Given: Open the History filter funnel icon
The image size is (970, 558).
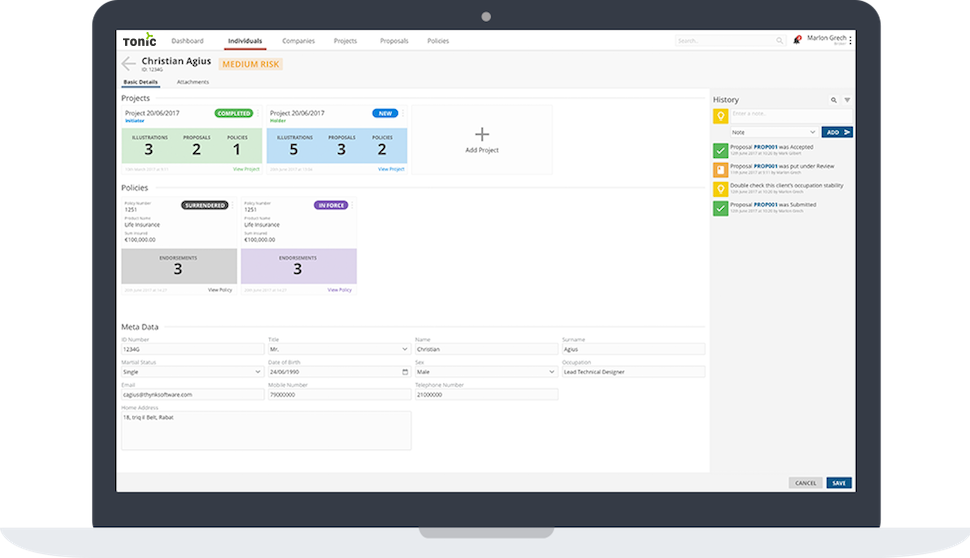Looking at the screenshot, I should point(847,100).
